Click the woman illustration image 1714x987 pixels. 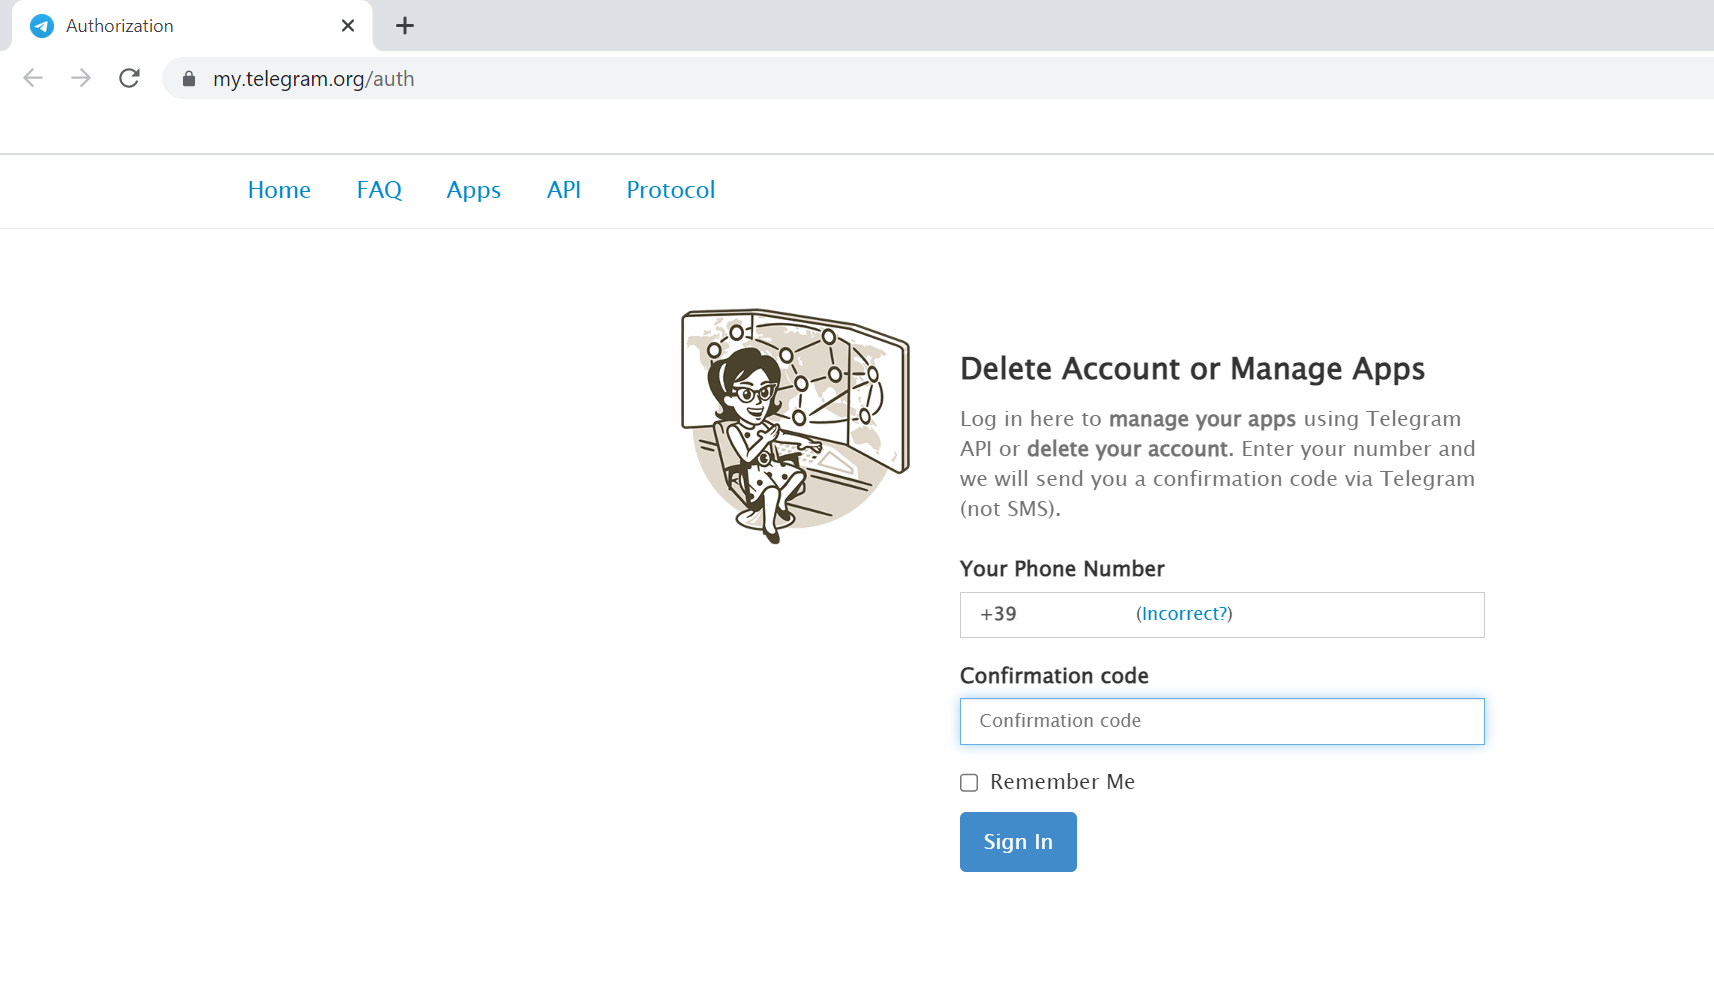coord(794,424)
